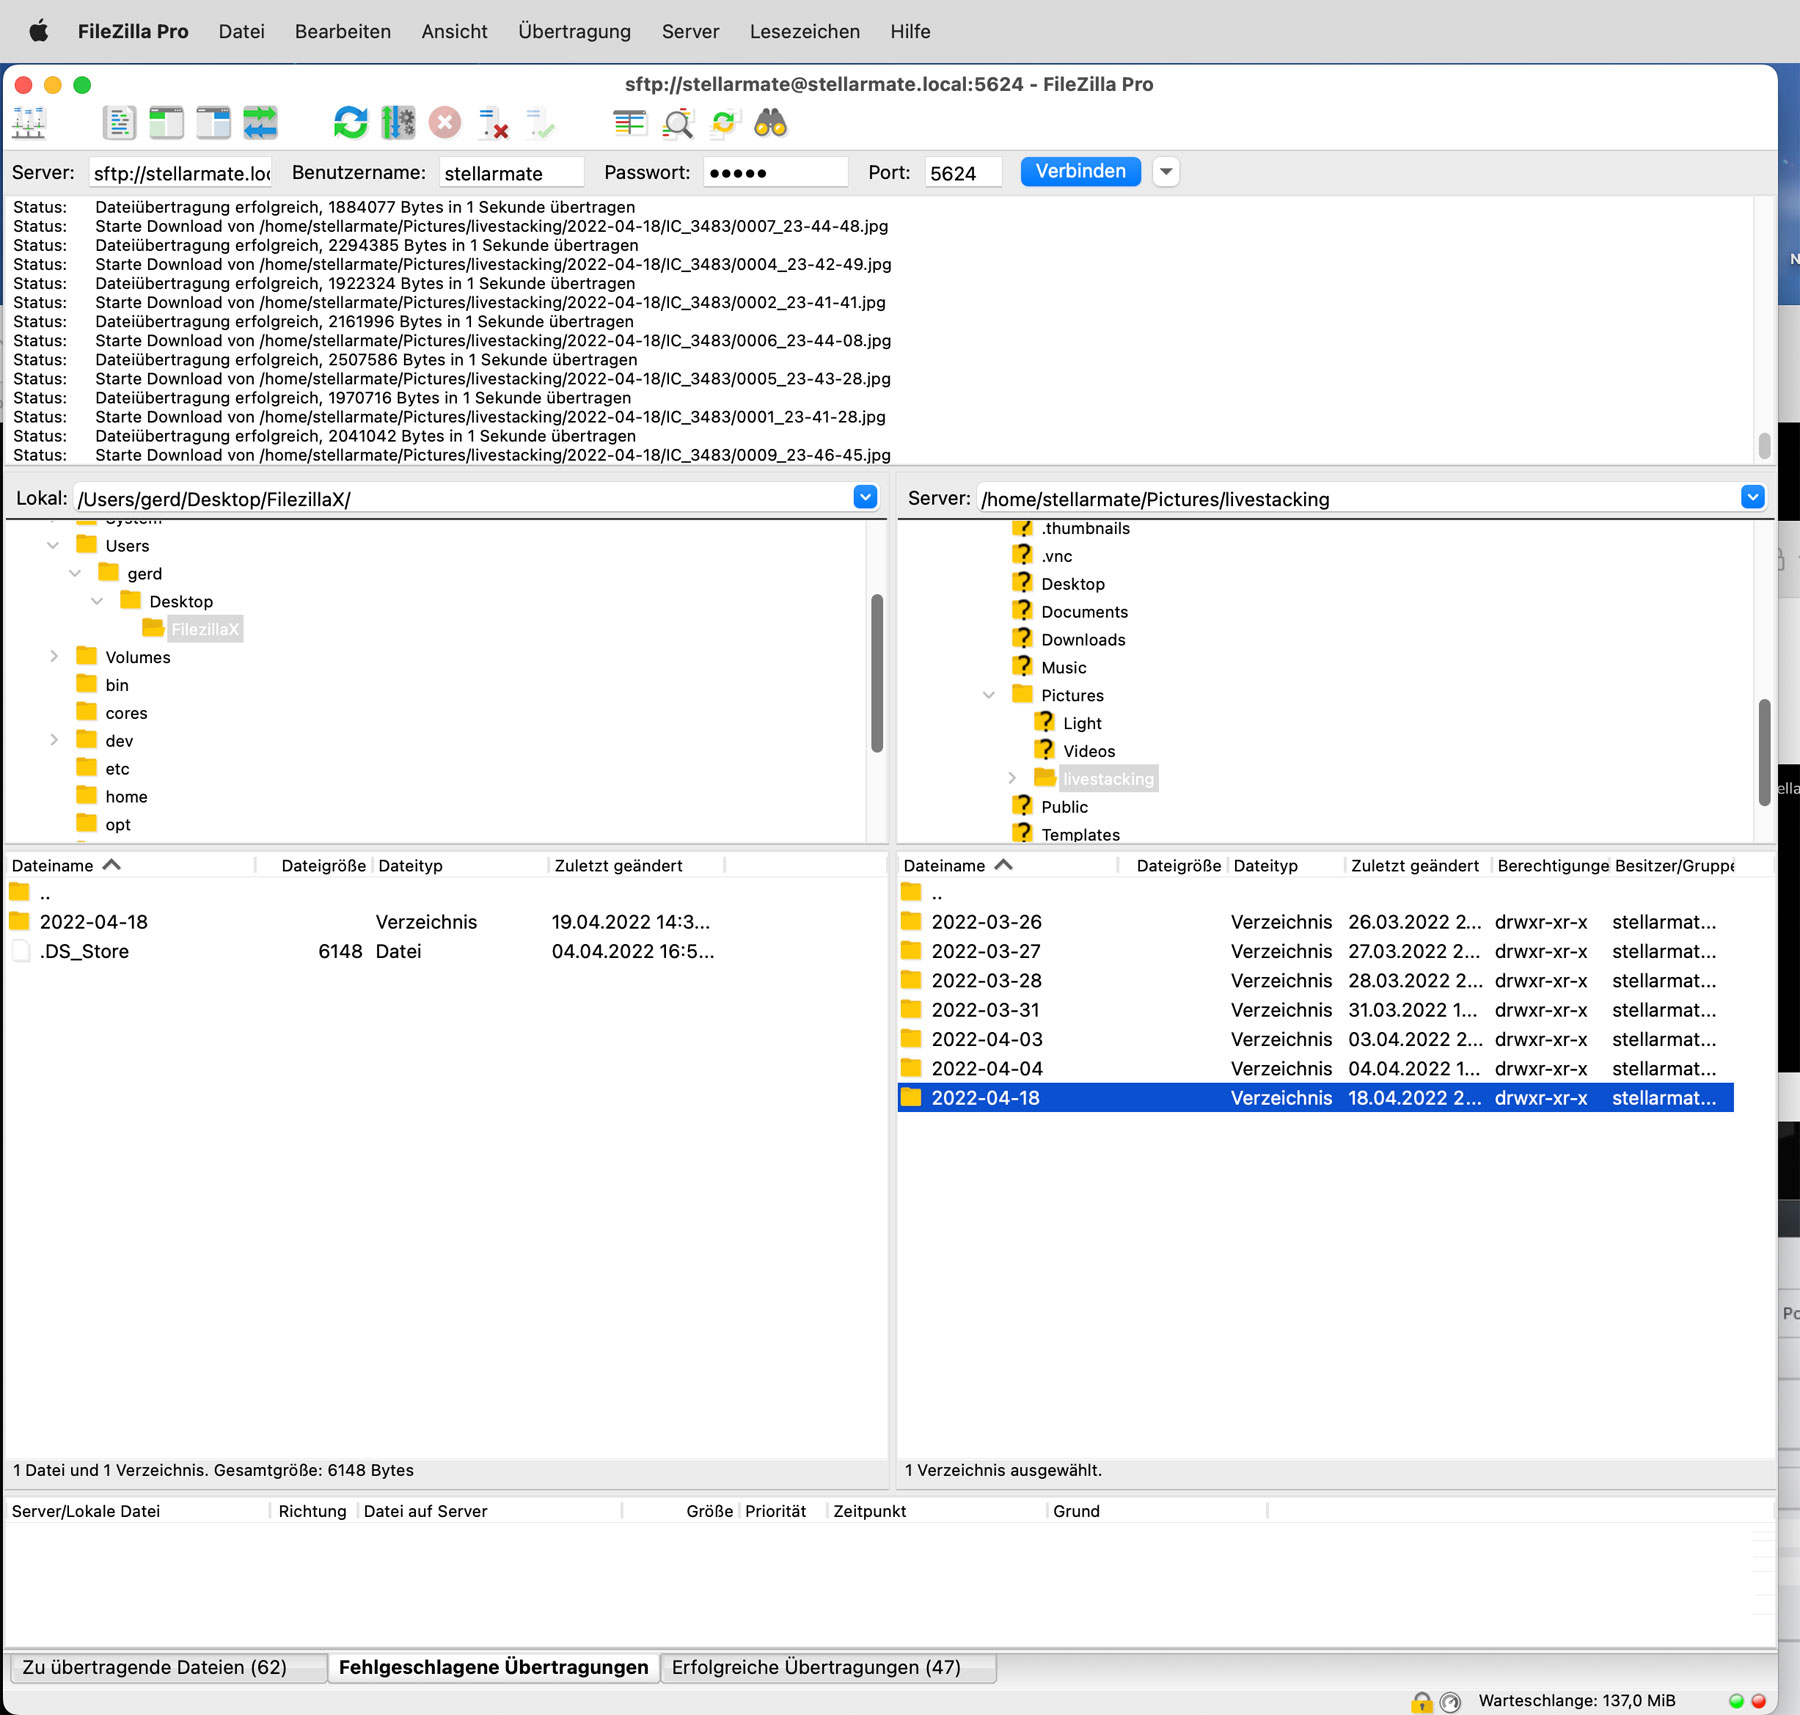
Task: Open the Übertragung menu
Action: [575, 31]
